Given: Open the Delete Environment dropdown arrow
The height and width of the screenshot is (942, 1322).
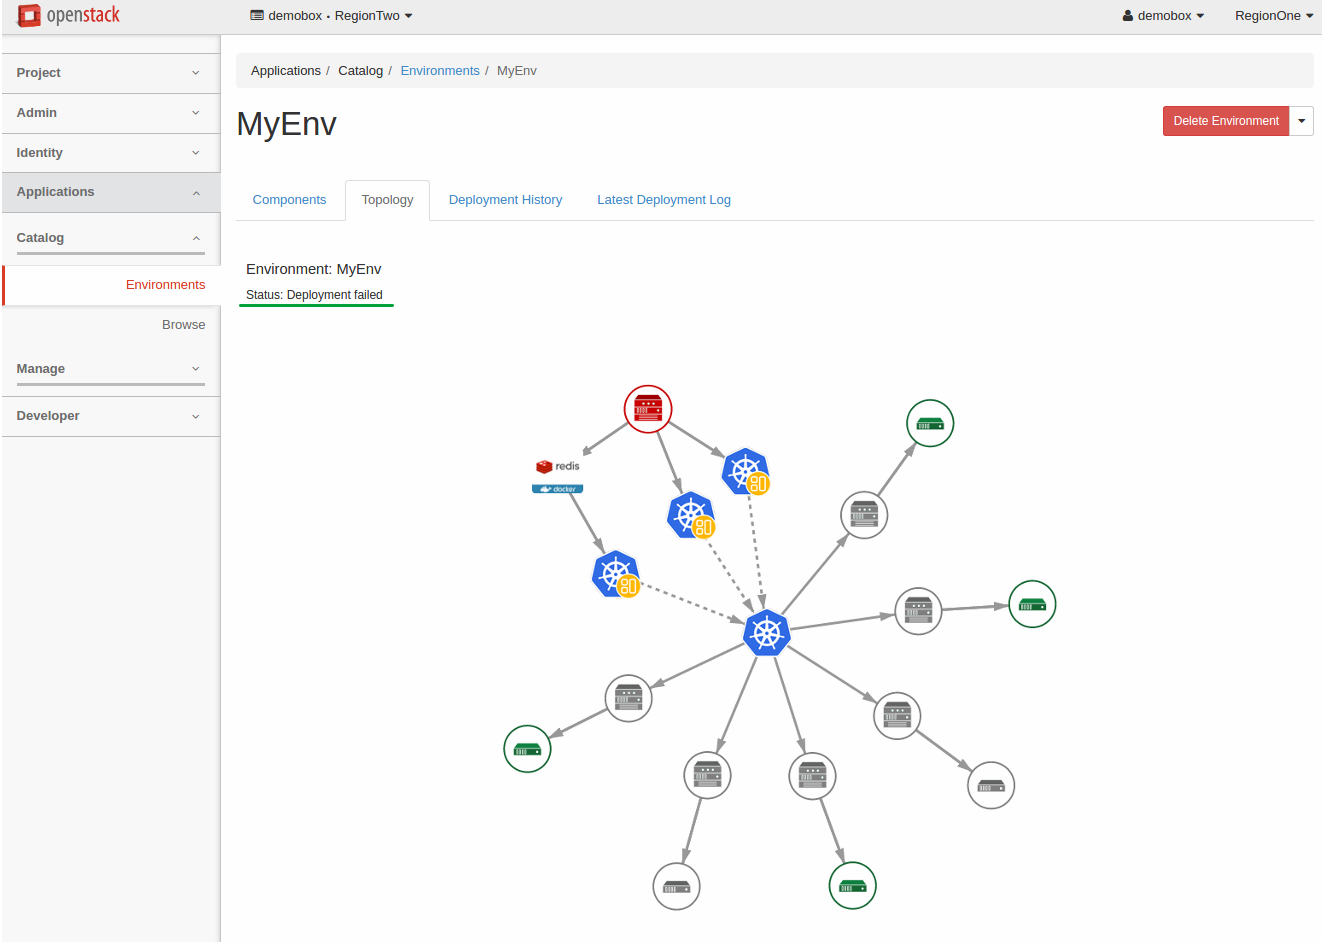Looking at the screenshot, I should 1301,121.
